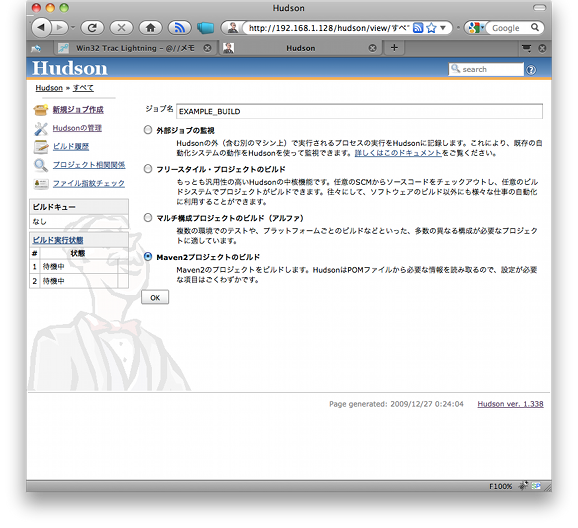
Task: Open the すべて breadcrumb link
Action: [83, 88]
